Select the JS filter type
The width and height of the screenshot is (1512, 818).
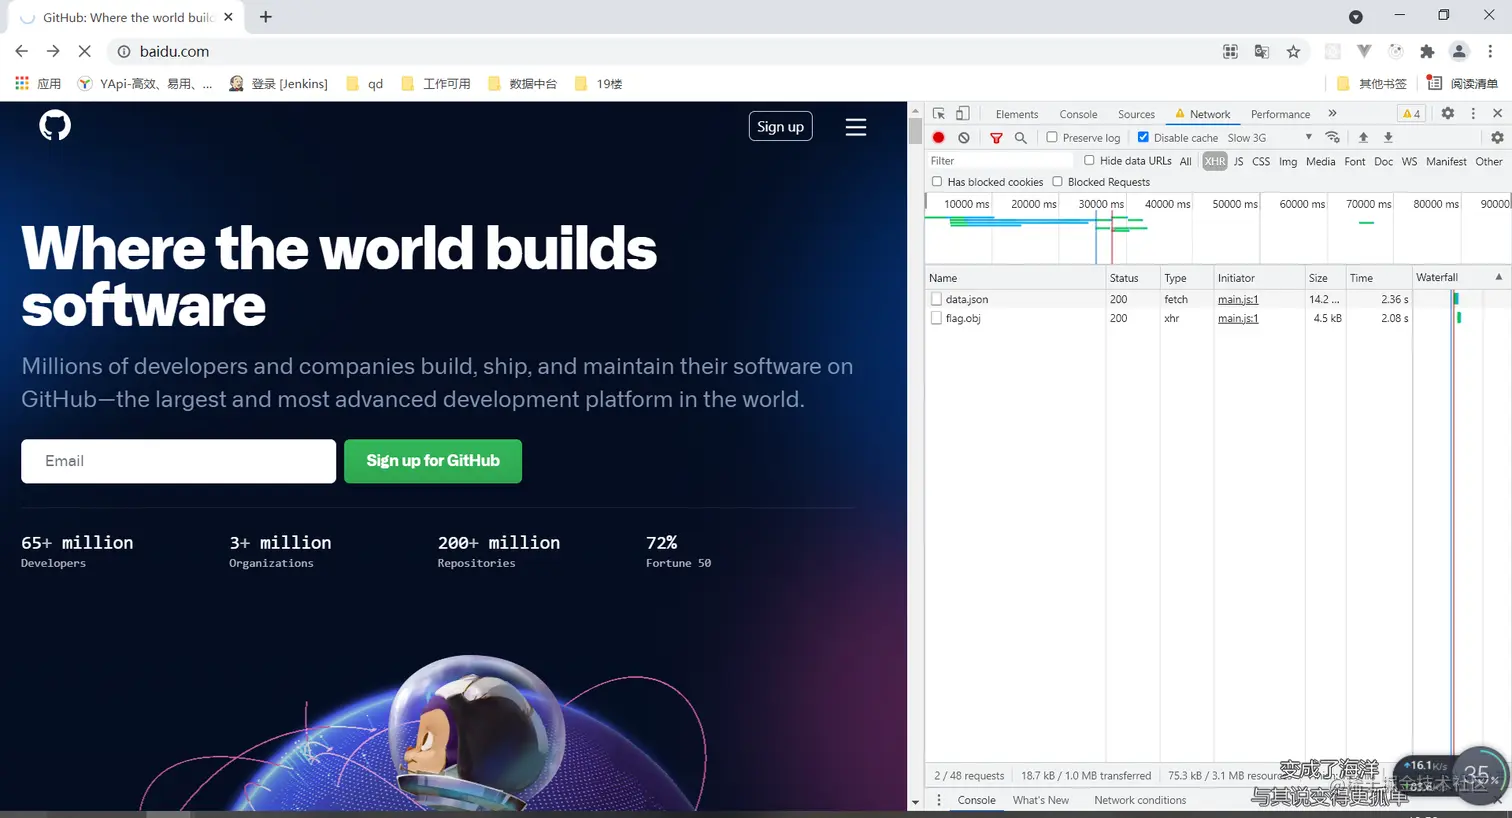[x=1238, y=161]
